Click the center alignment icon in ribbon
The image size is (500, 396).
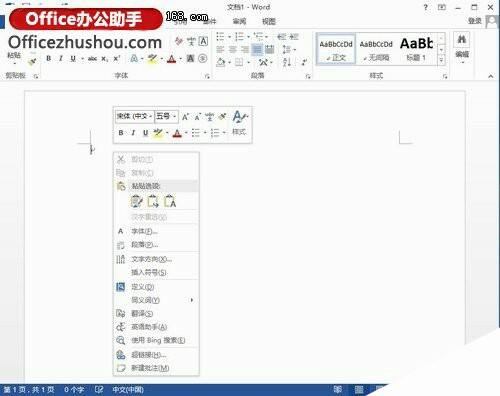(x=233, y=50)
